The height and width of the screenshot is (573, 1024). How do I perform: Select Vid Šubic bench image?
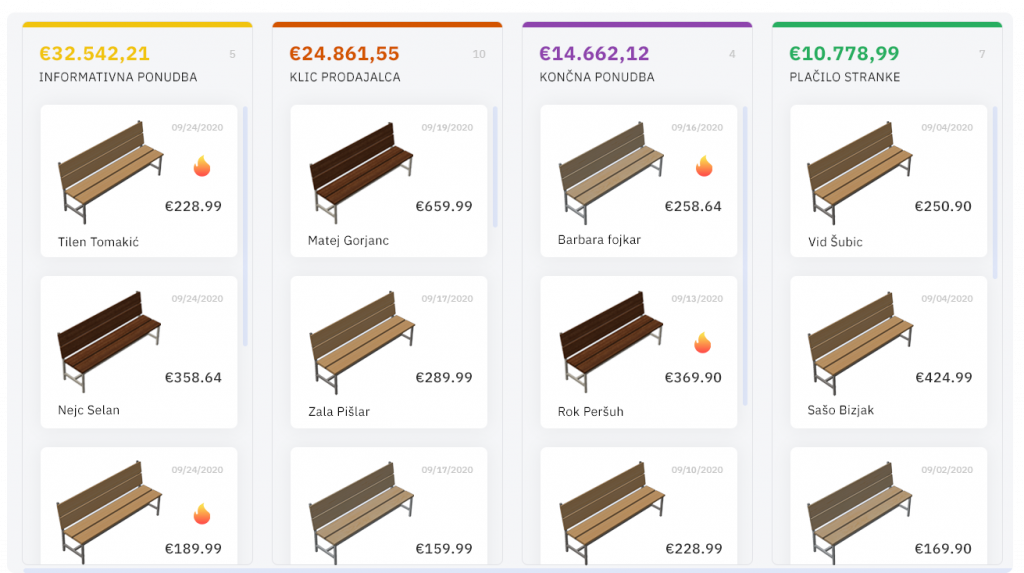pos(859,172)
